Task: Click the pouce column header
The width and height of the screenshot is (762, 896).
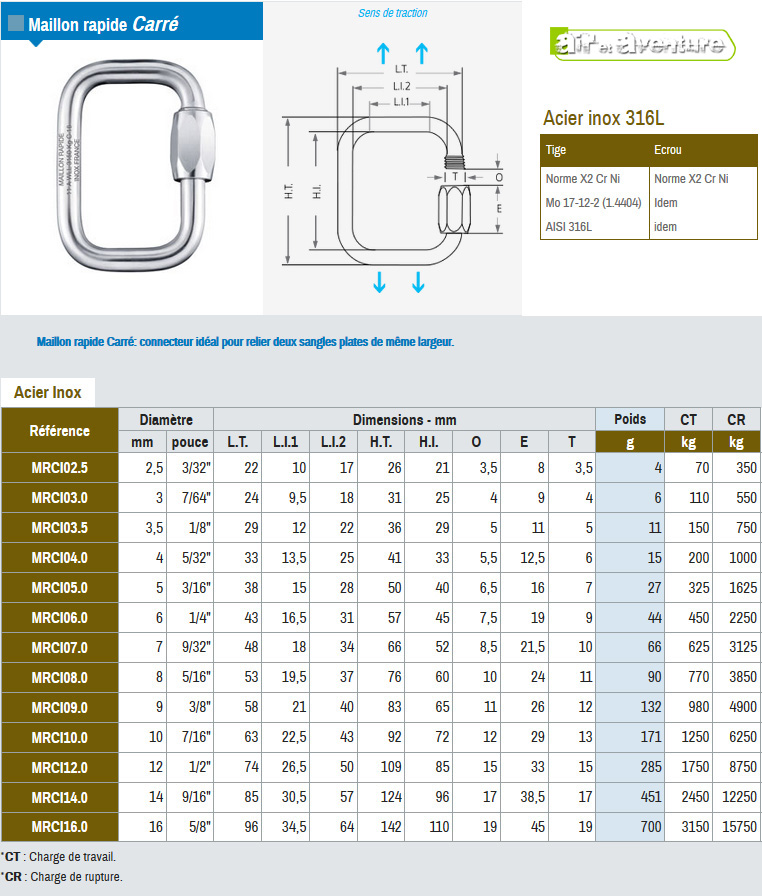Action: [190, 442]
